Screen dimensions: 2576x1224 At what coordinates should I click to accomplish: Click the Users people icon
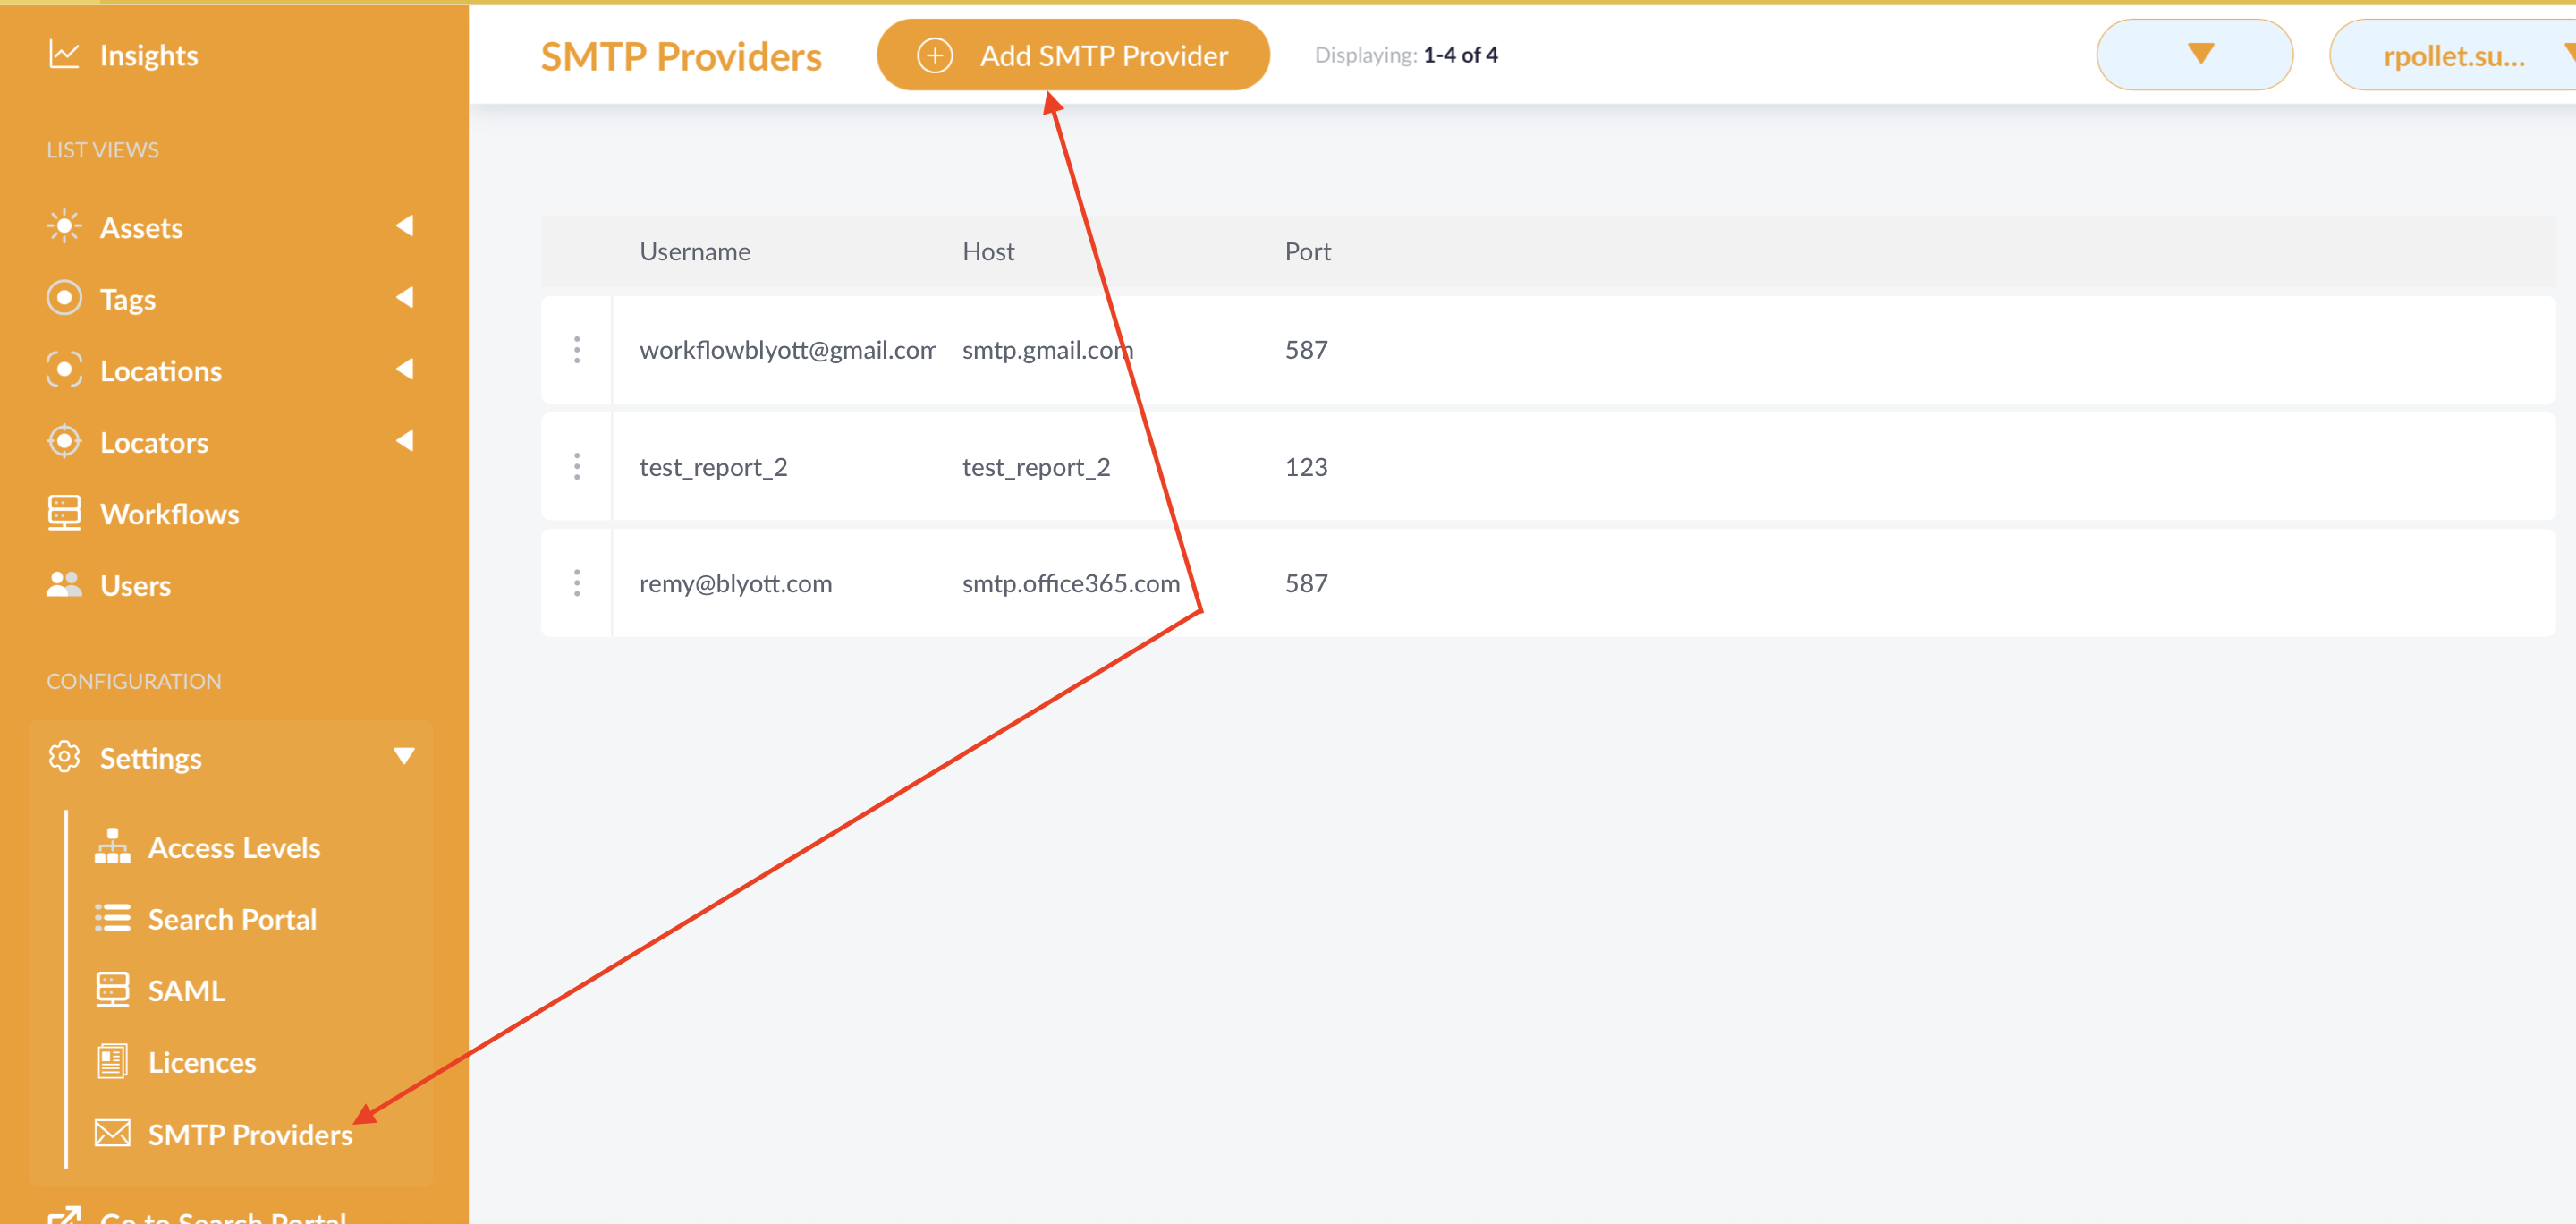tap(64, 584)
